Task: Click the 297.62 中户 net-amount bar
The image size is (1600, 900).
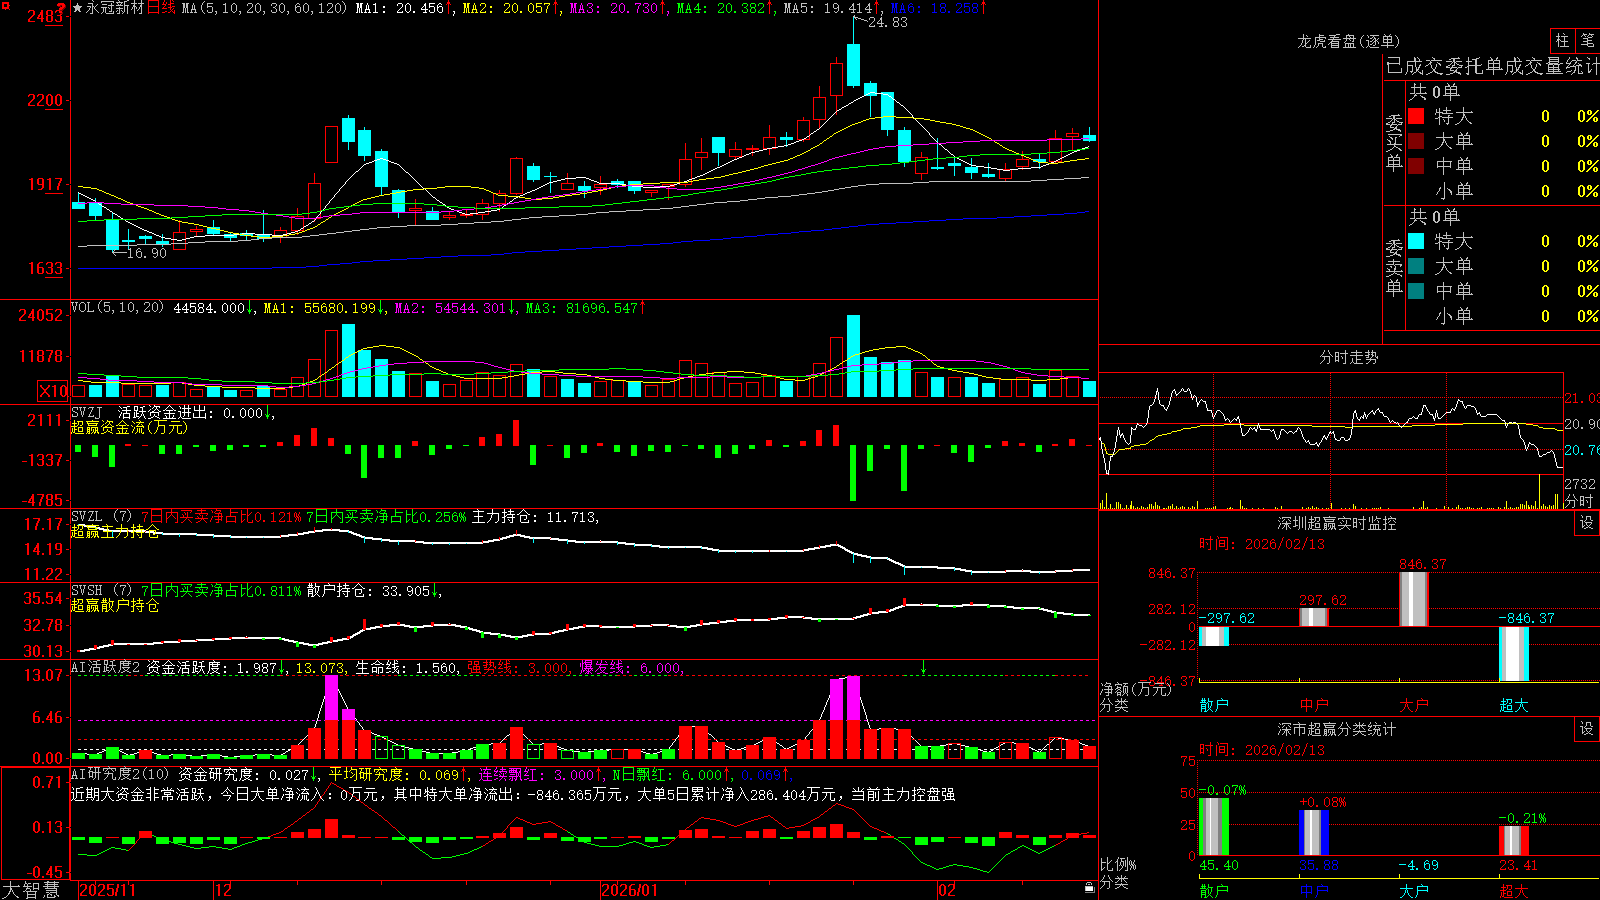Action: click(x=1314, y=617)
